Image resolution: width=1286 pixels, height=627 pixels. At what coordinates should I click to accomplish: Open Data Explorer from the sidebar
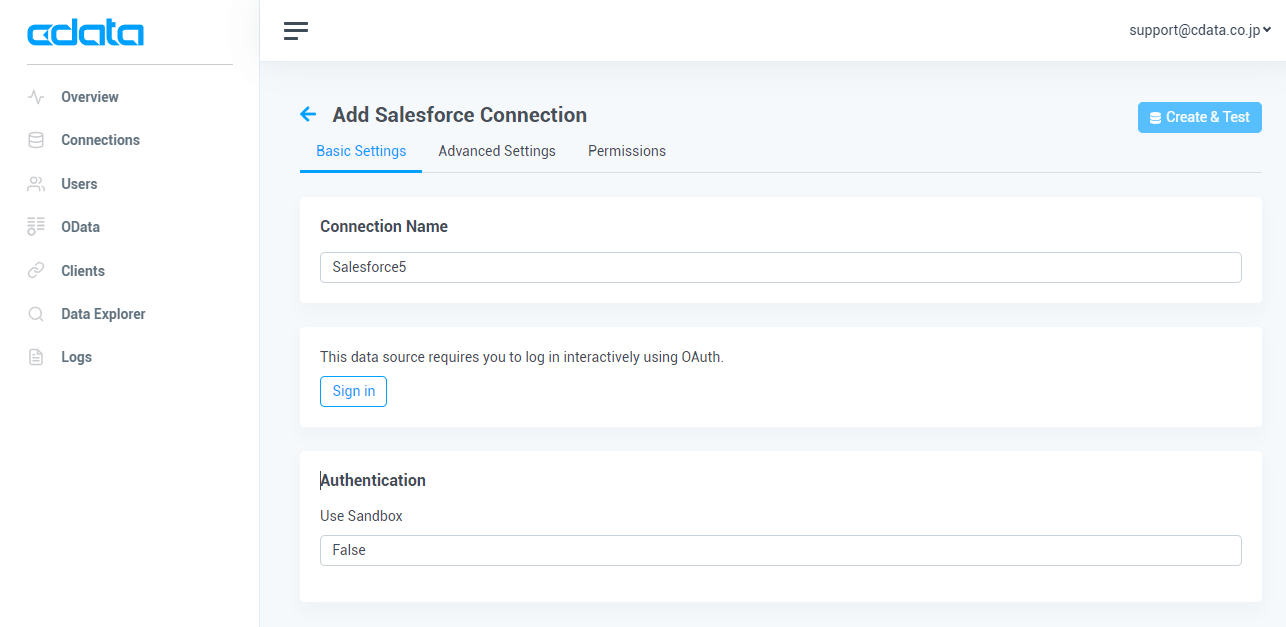103,314
